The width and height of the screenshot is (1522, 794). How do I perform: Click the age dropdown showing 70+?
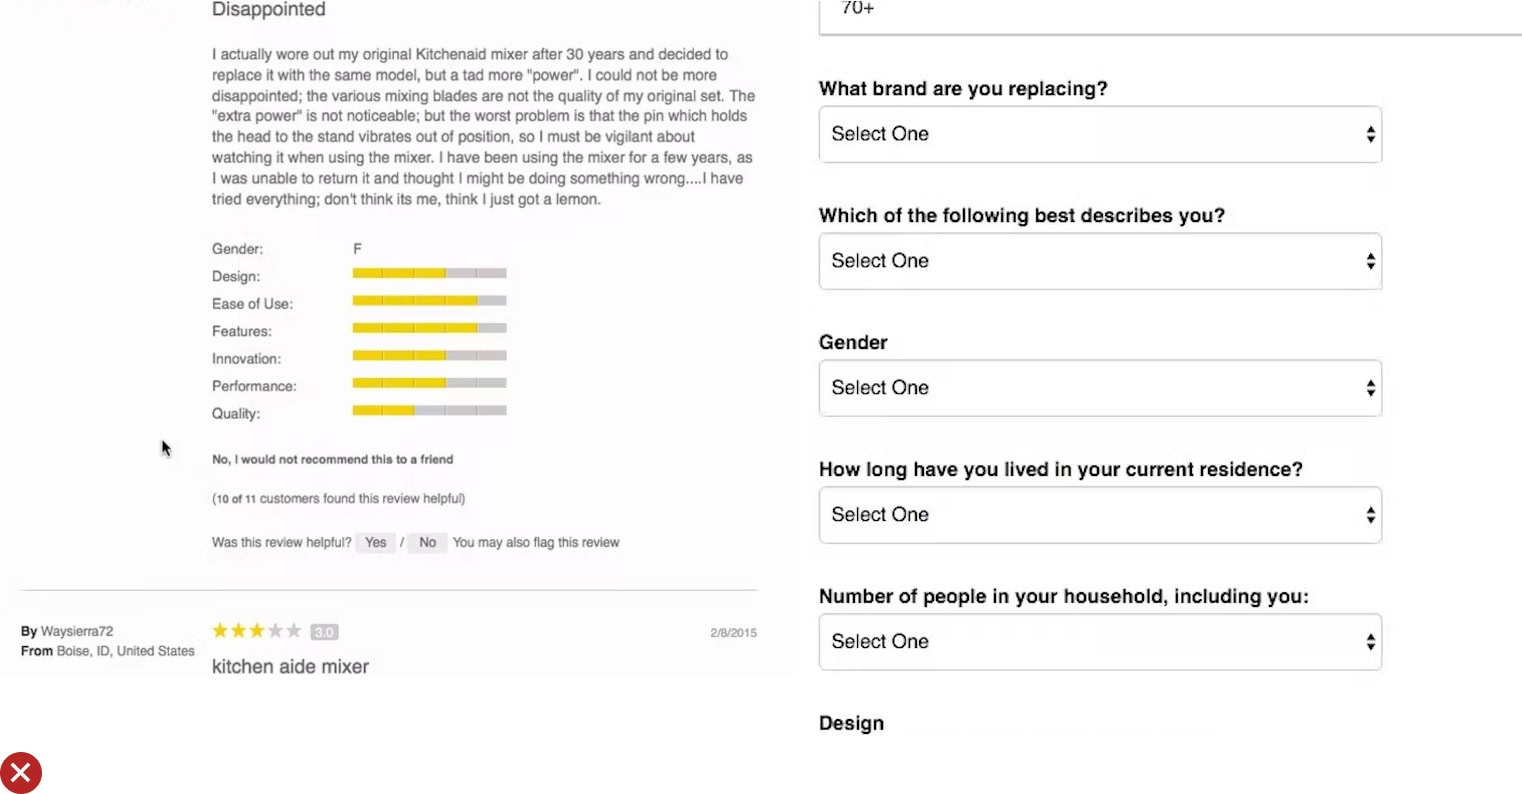coord(1168,12)
